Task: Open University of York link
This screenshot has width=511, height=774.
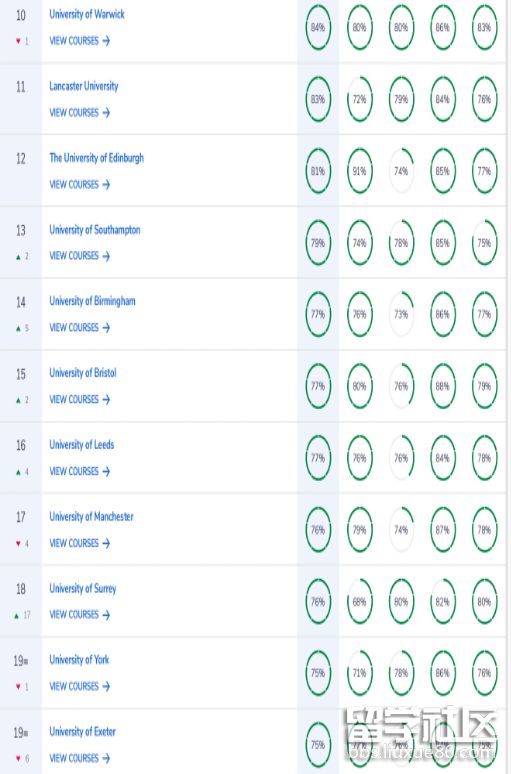Action: click(79, 659)
